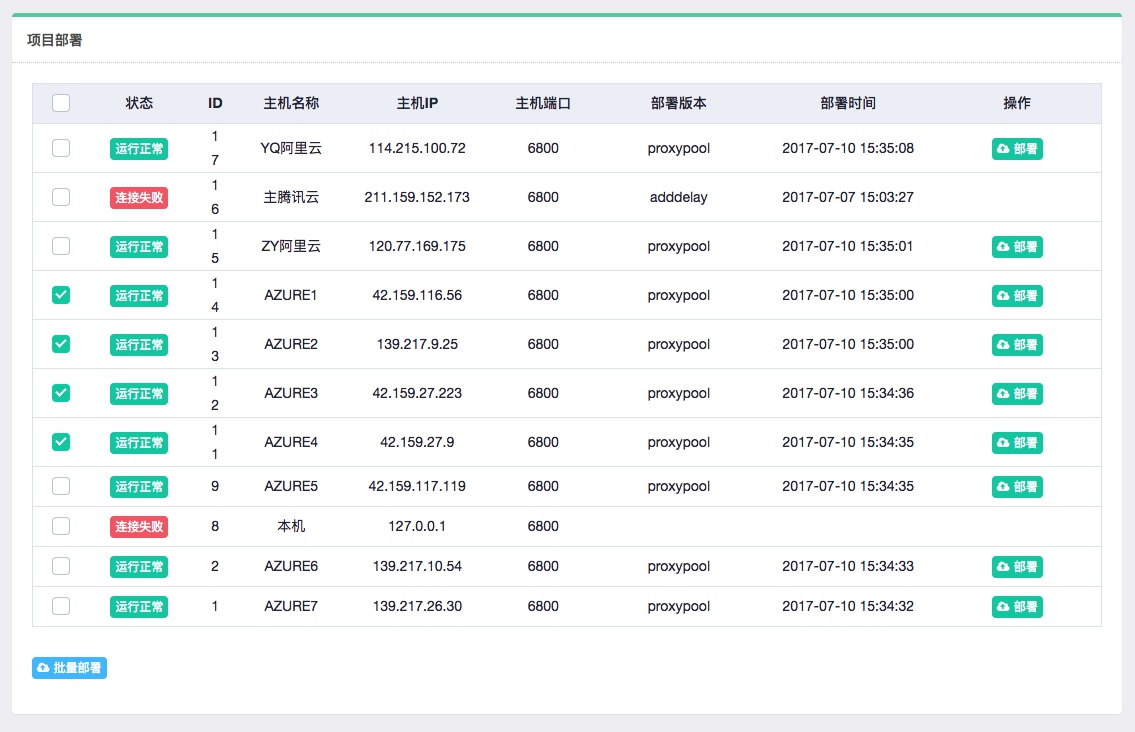Click IP address 211.159.152.173
Screen dimensions: 1135x732
417,197
